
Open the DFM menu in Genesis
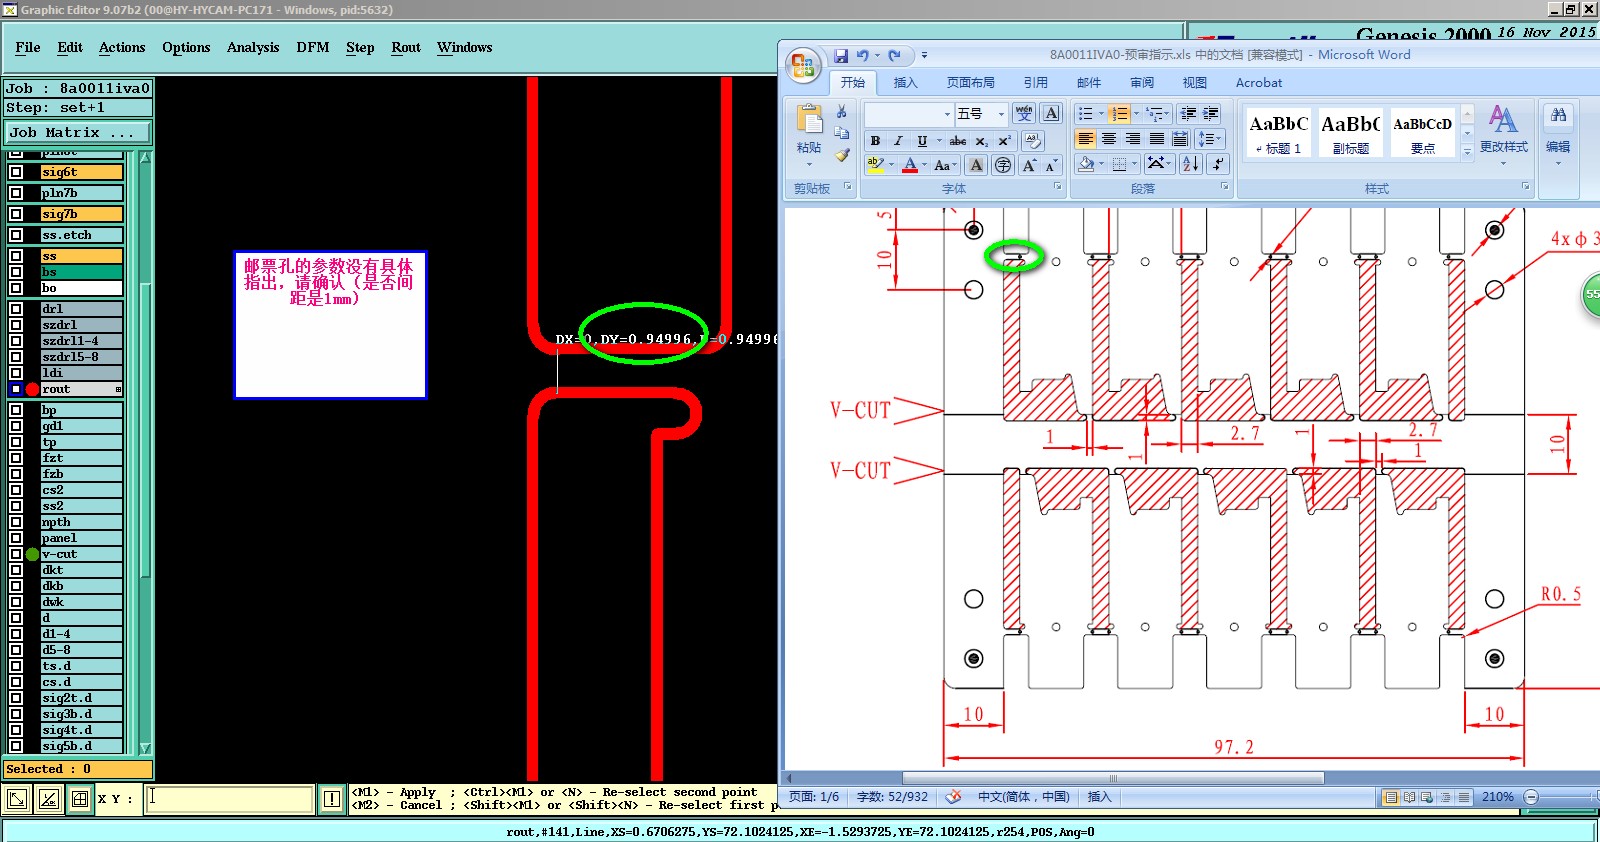pyautogui.click(x=313, y=47)
